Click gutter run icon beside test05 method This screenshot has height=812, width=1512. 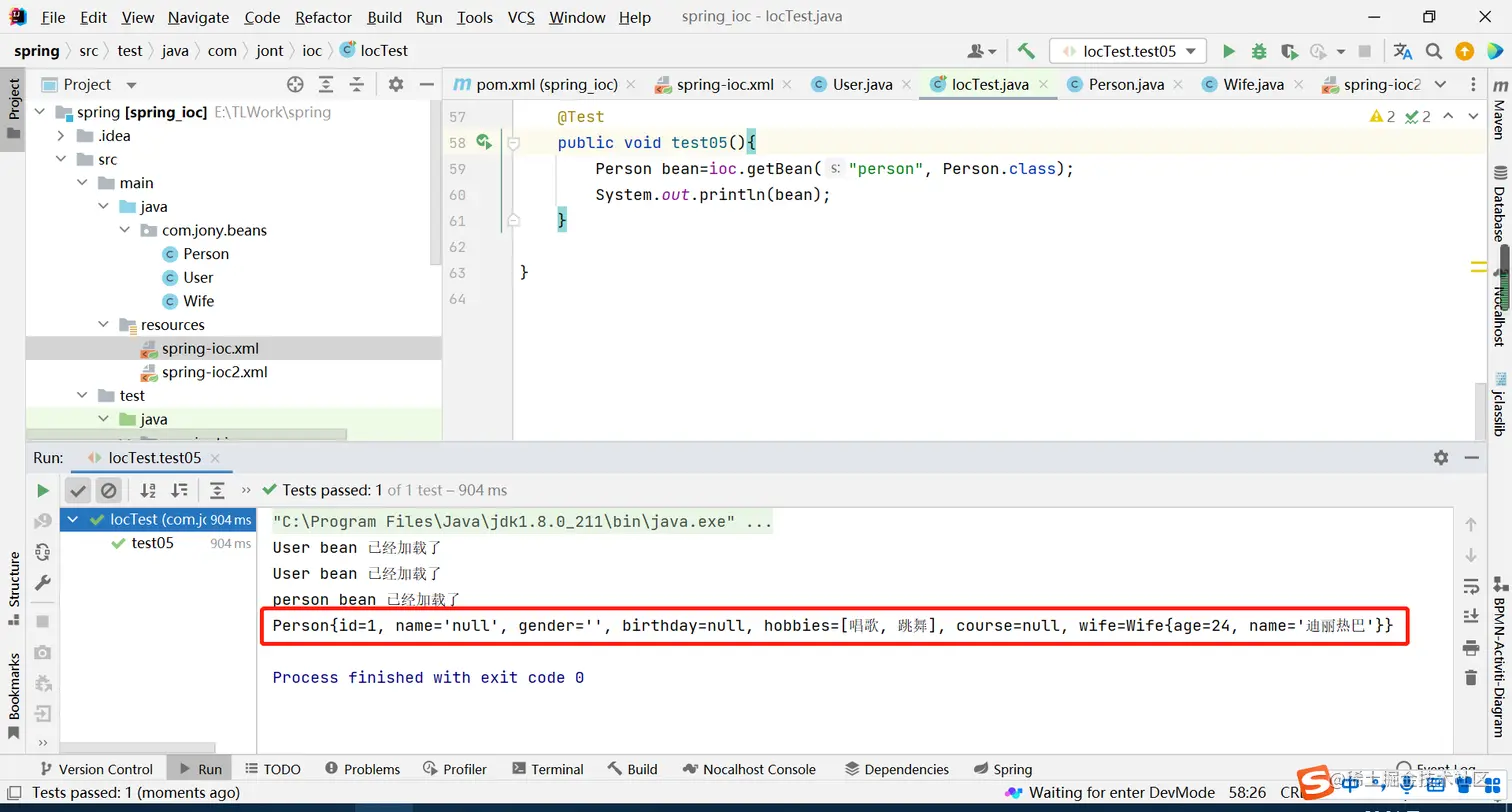(484, 142)
